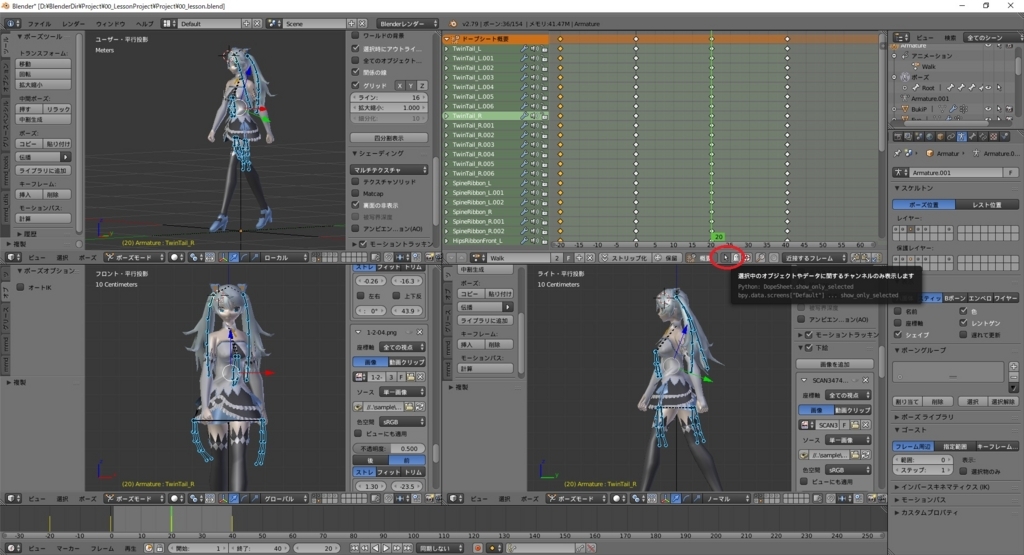Click the unlink action X icon beside Walk
Image resolution: width=1024 pixels, height=555 pixels.
590,258
